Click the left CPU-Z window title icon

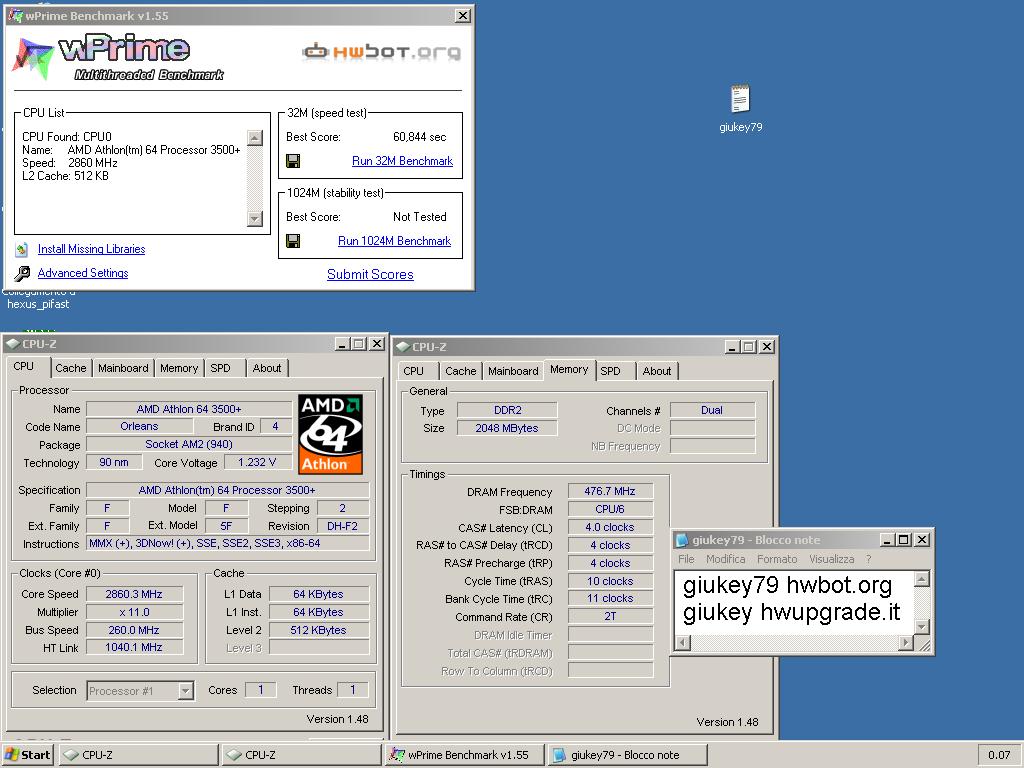pos(12,344)
